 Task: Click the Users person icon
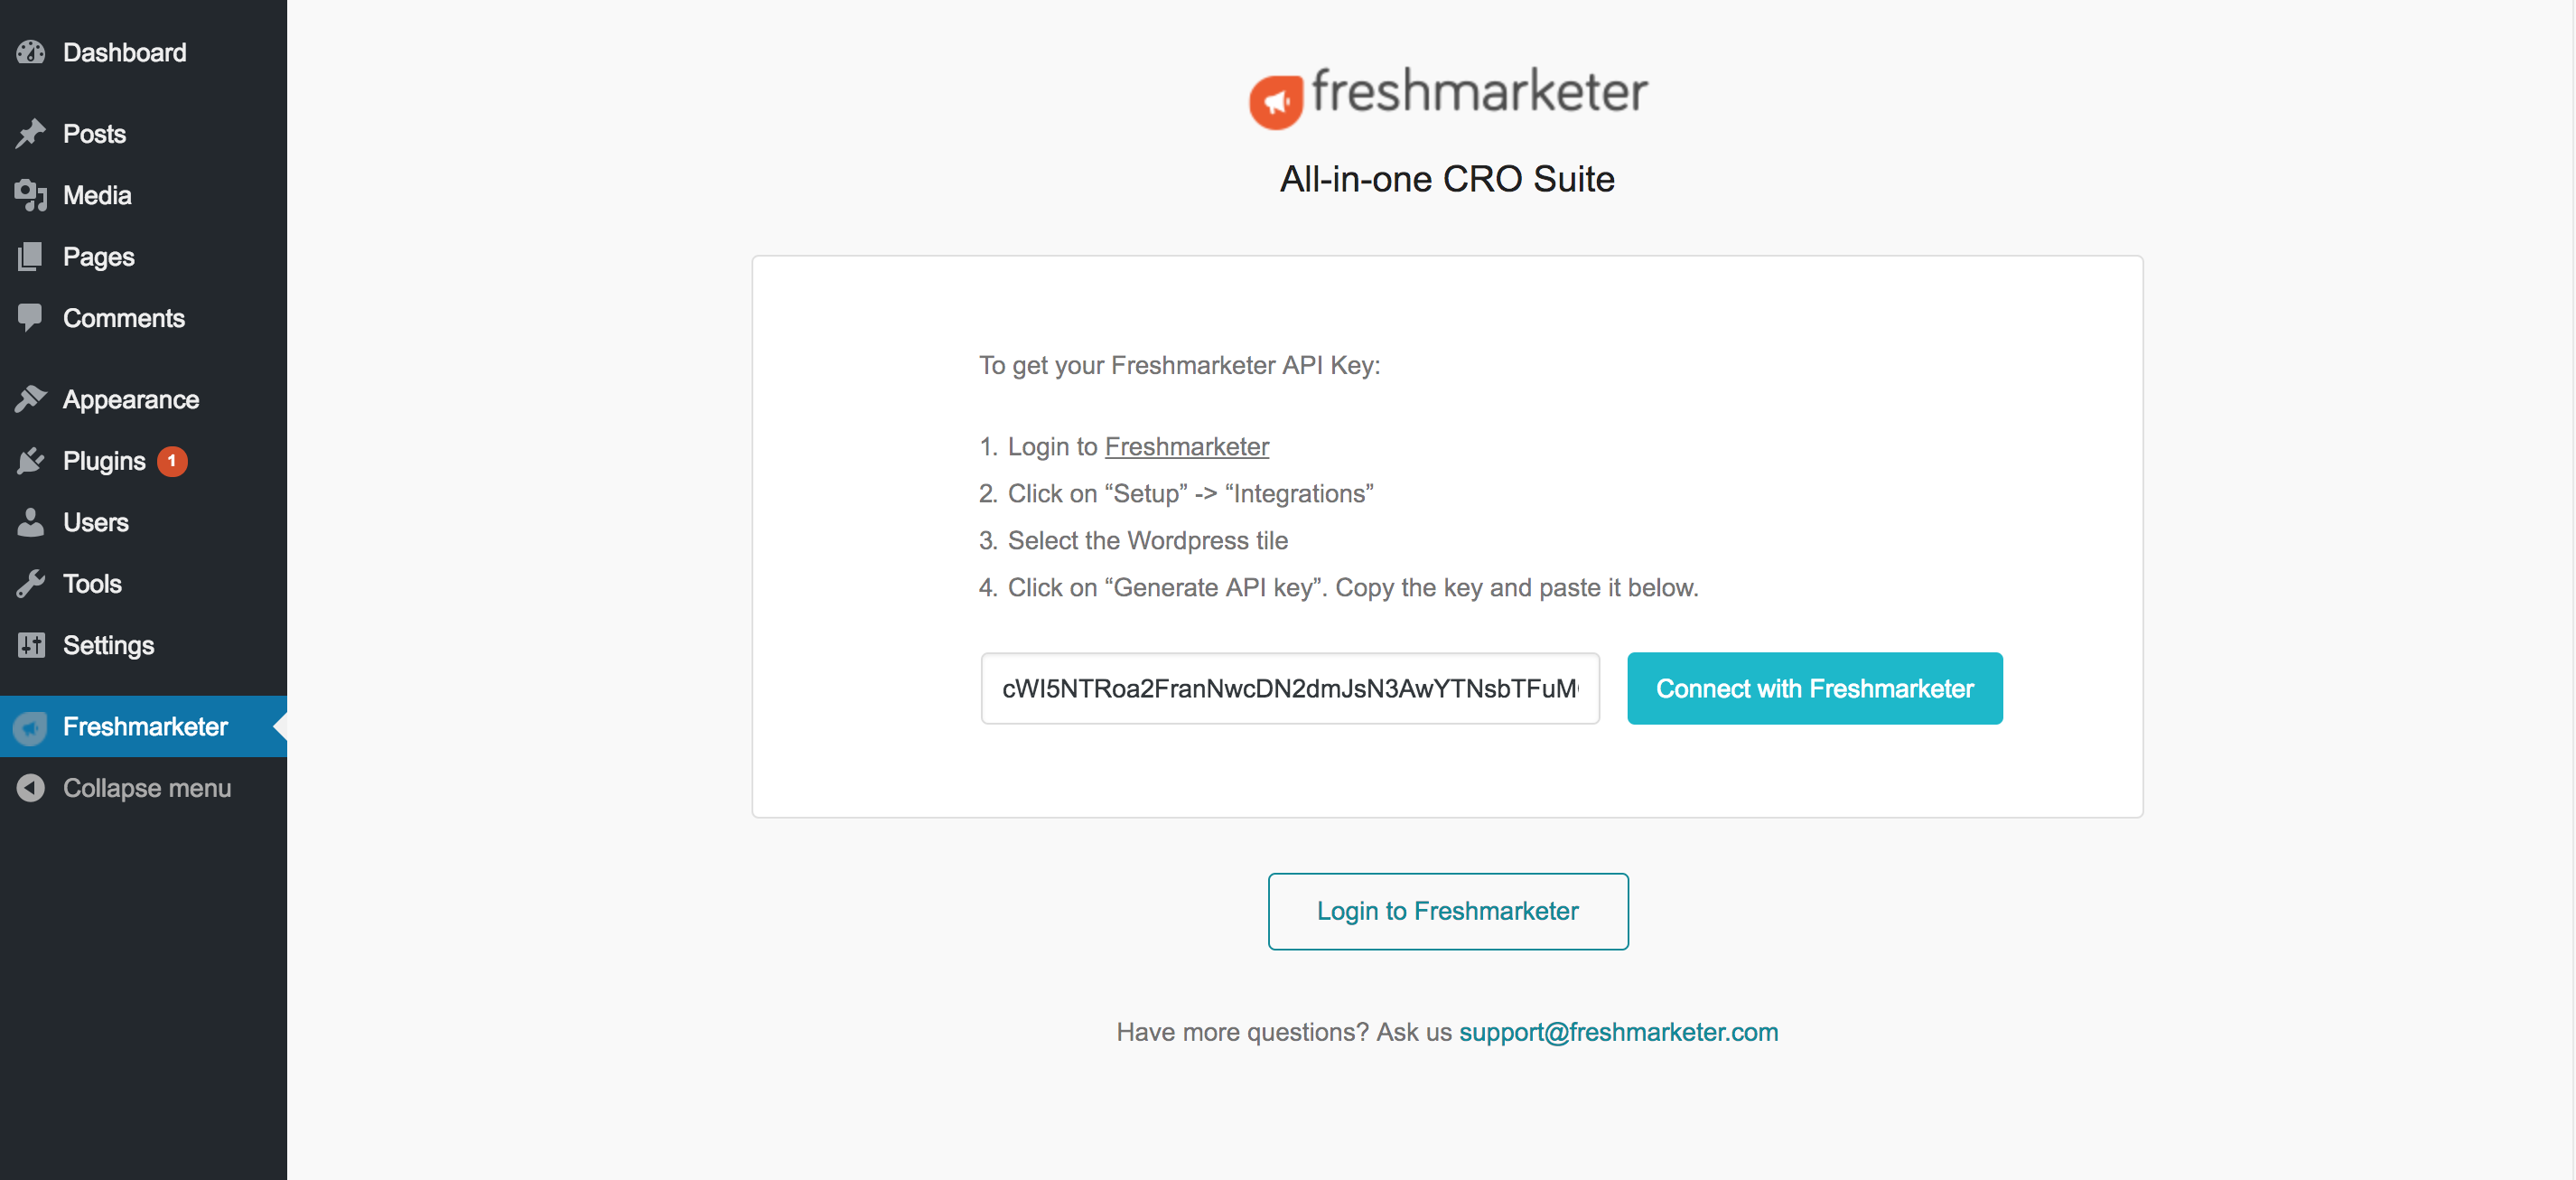(31, 522)
